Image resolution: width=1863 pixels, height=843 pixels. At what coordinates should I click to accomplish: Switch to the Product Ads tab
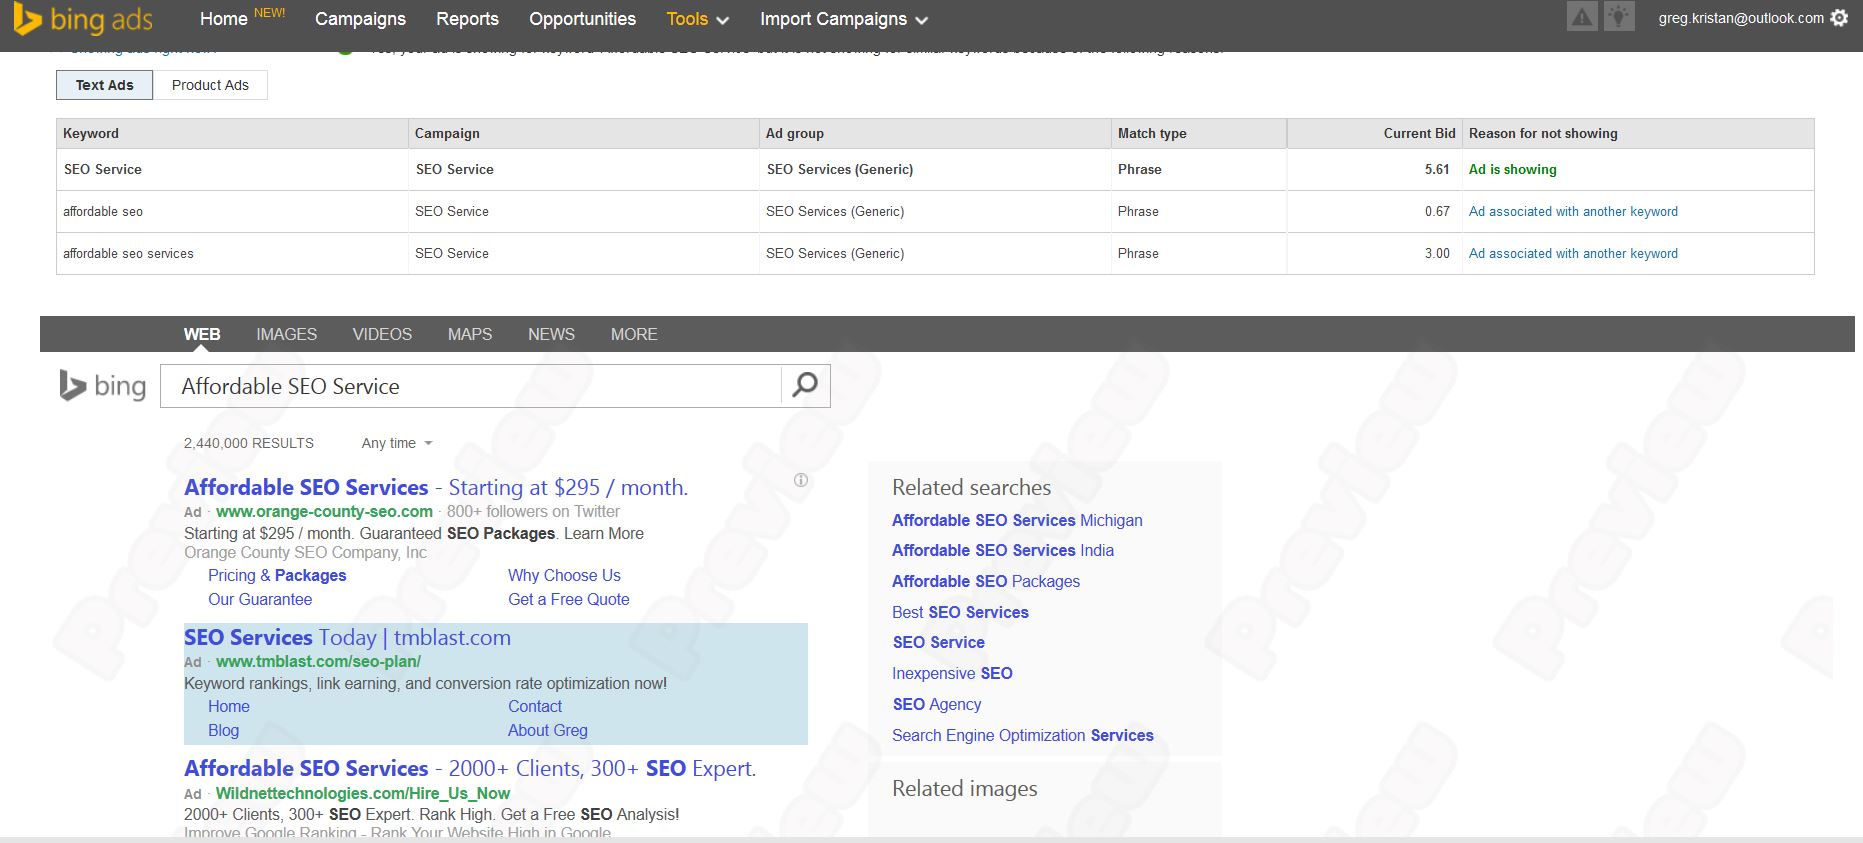pos(210,85)
